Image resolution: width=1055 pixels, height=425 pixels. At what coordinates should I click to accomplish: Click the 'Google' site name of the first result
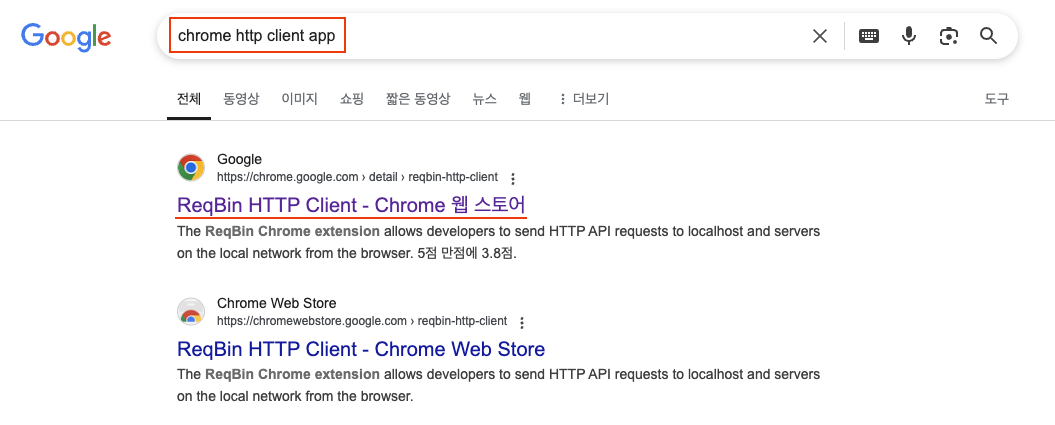pos(240,160)
